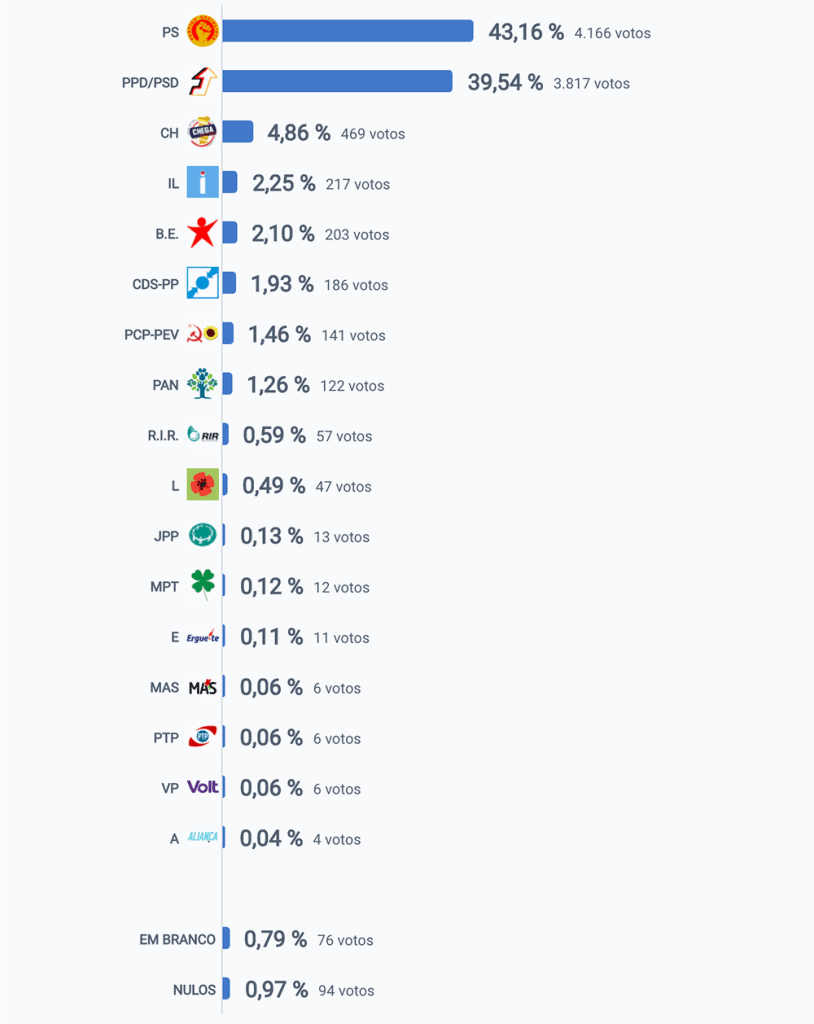Click the PPD/PSD 39,54 % bar
The image size is (814, 1024).
(x=337, y=82)
